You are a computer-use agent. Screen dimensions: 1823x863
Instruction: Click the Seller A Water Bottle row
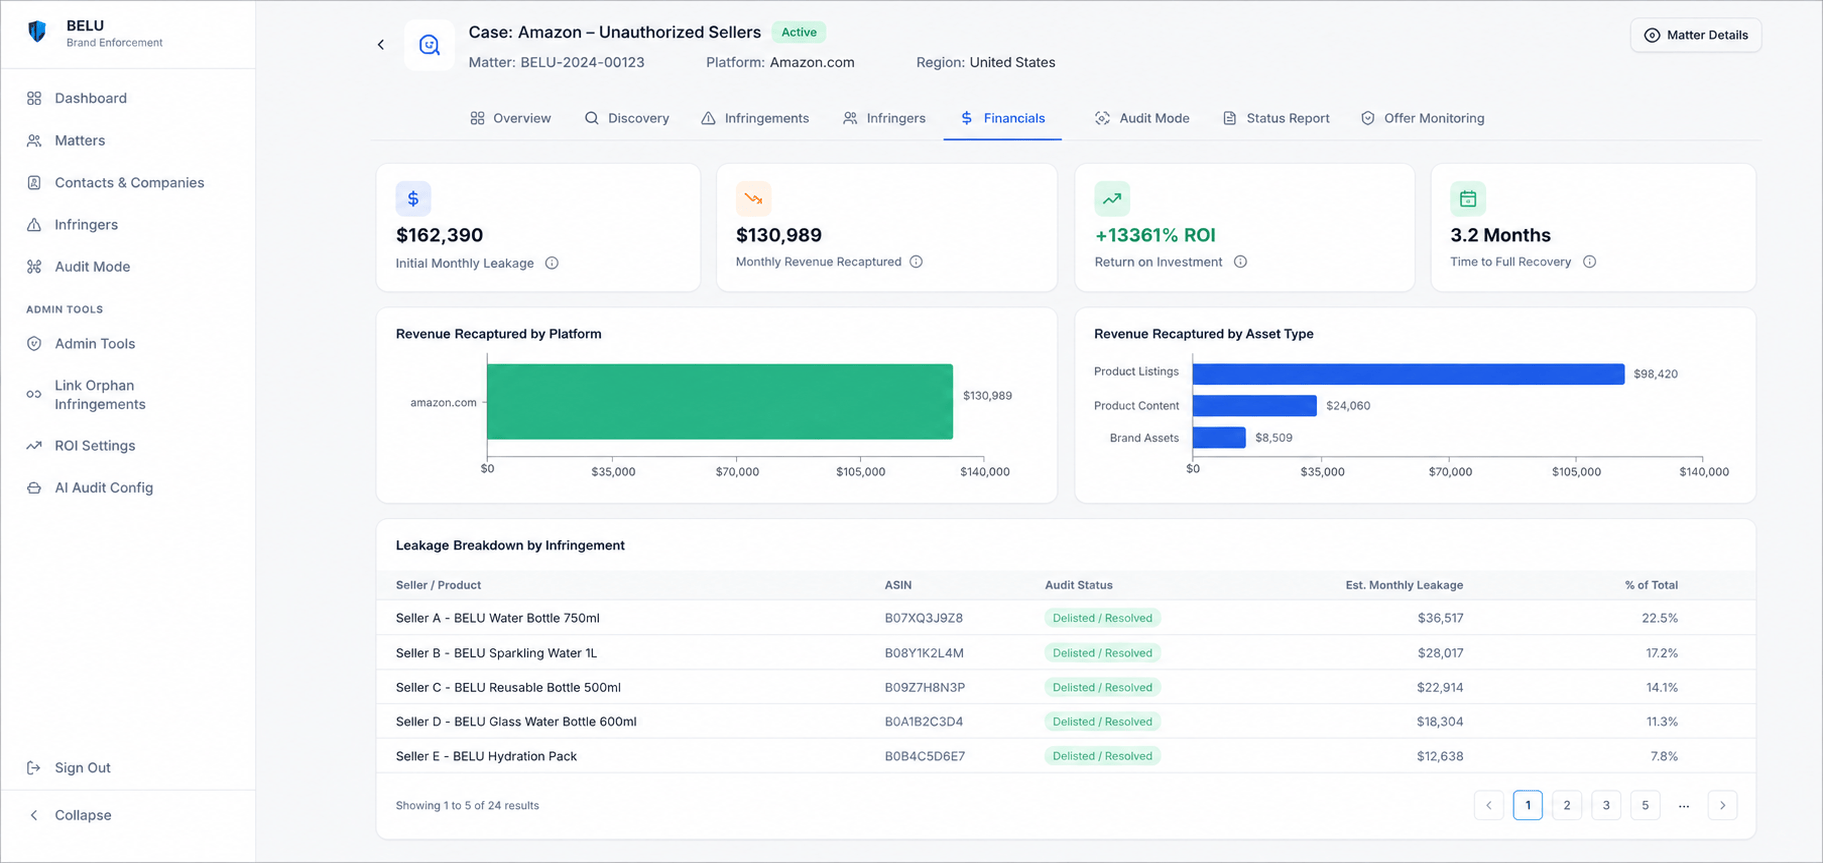click(1065, 618)
